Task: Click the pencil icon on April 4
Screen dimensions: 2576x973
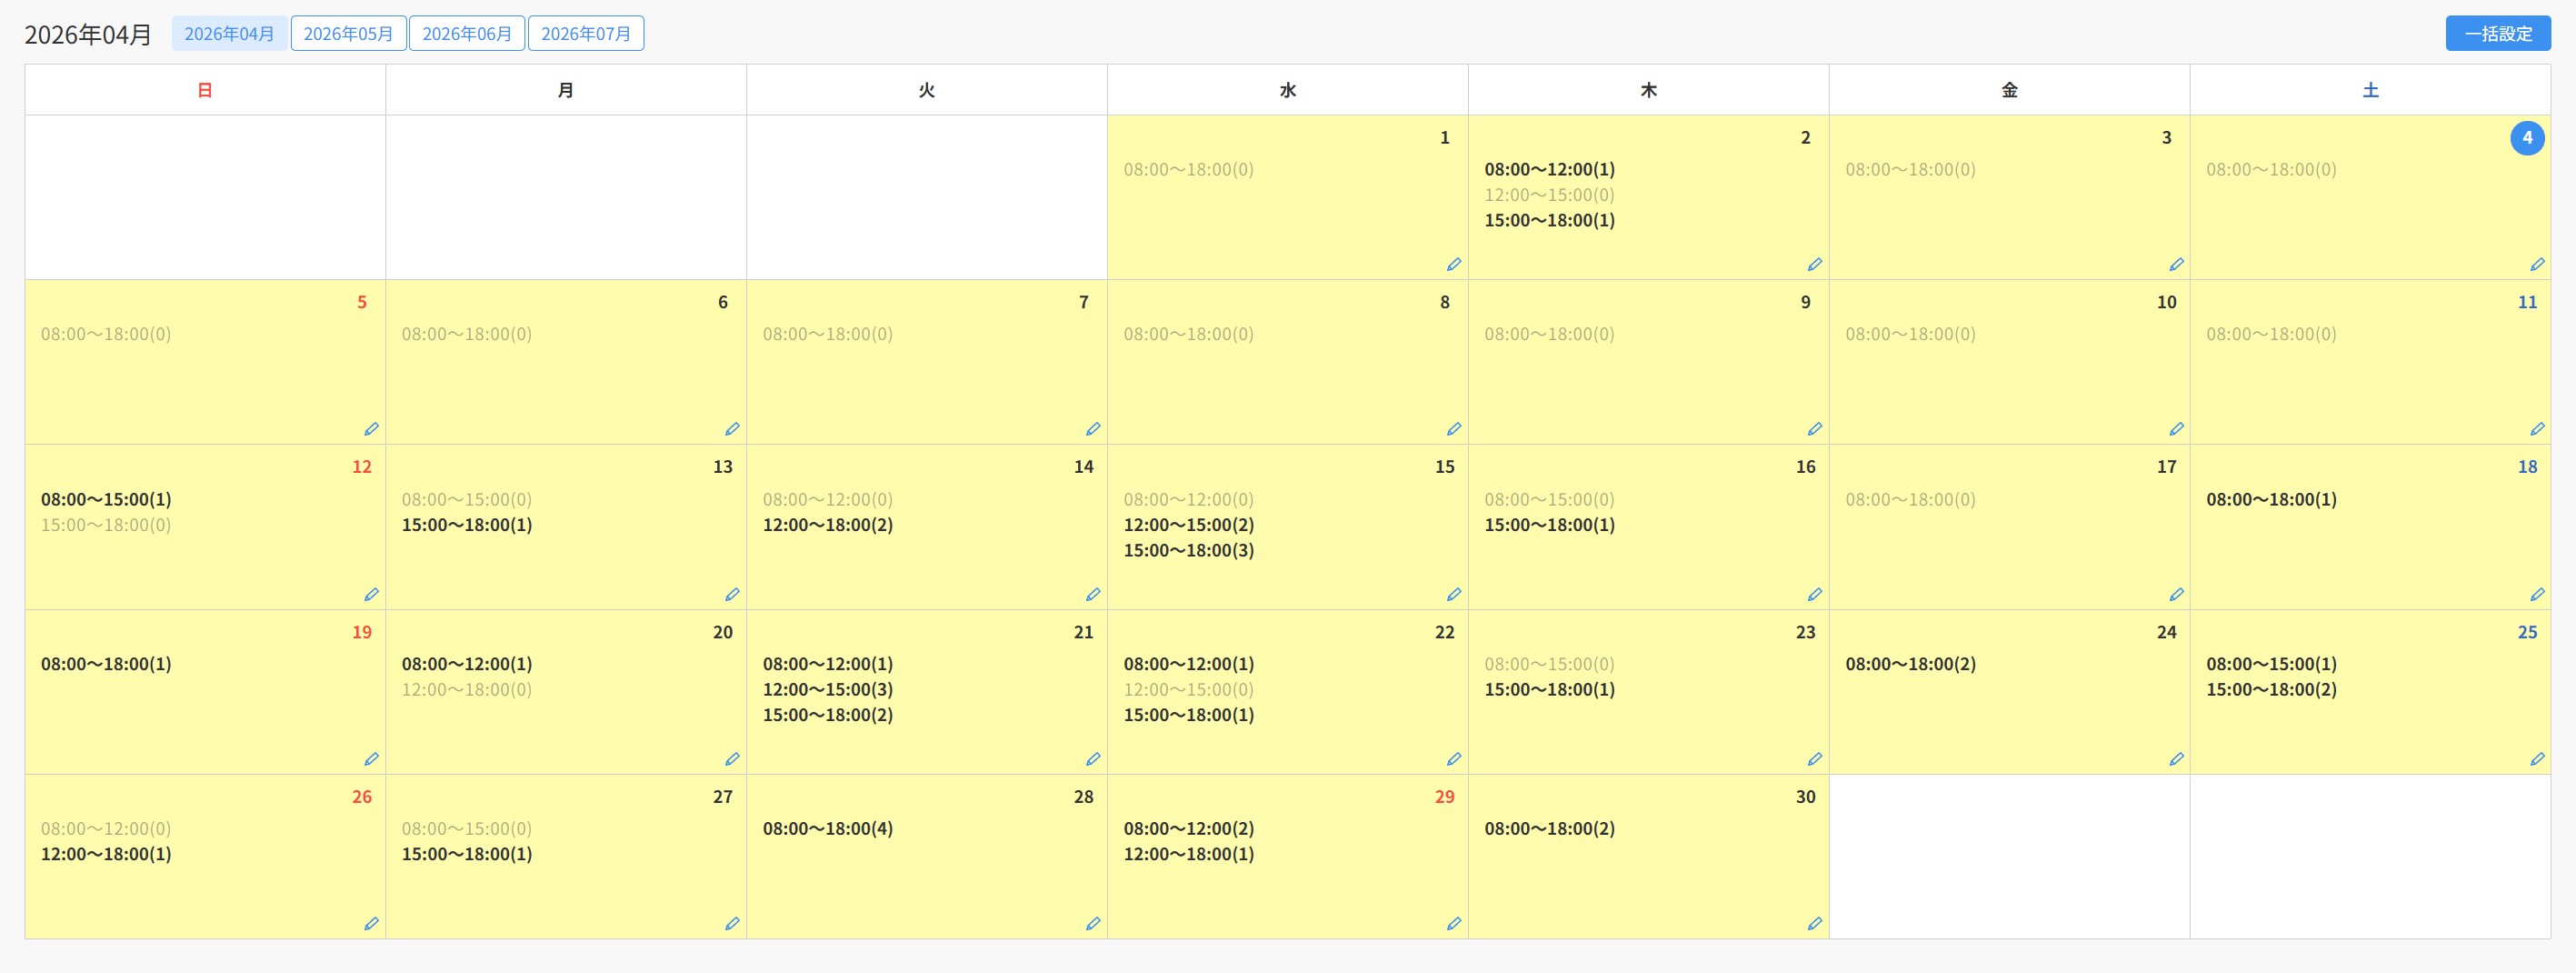Action: [x=2536, y=264]
